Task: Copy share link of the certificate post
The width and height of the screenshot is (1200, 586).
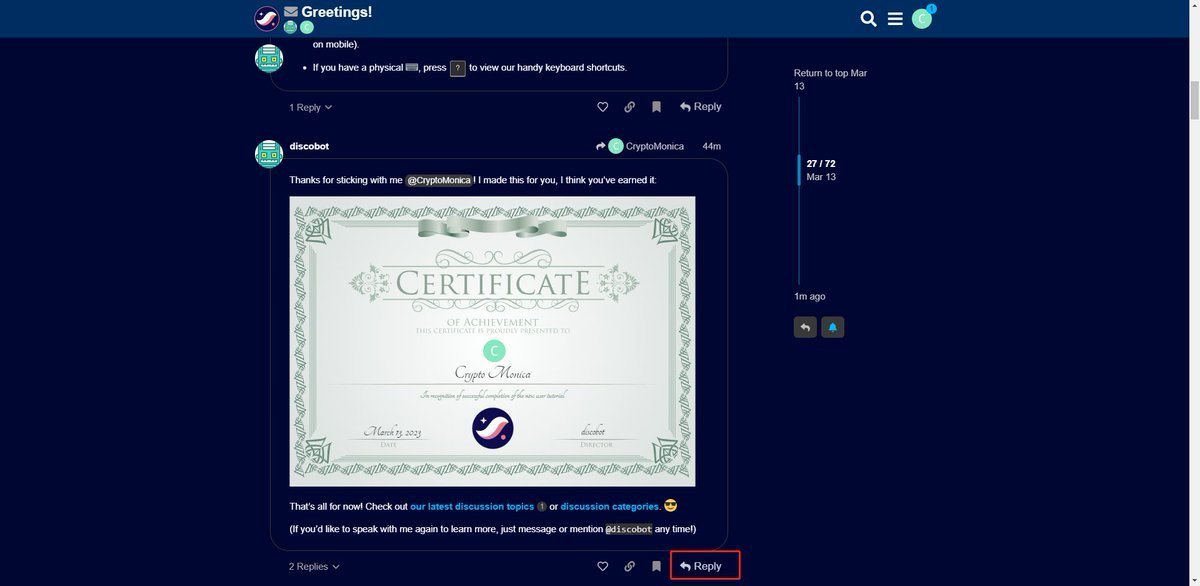Action: (629, 566)
